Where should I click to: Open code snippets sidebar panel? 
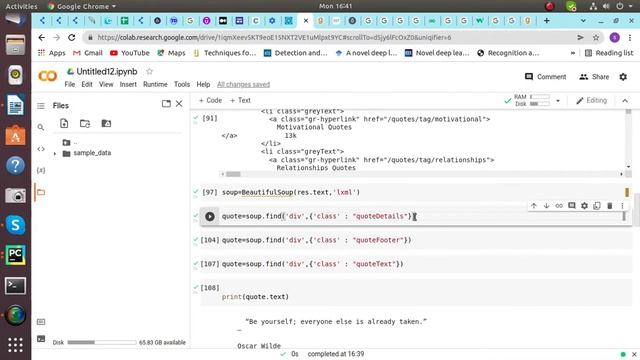pos(41,149)
